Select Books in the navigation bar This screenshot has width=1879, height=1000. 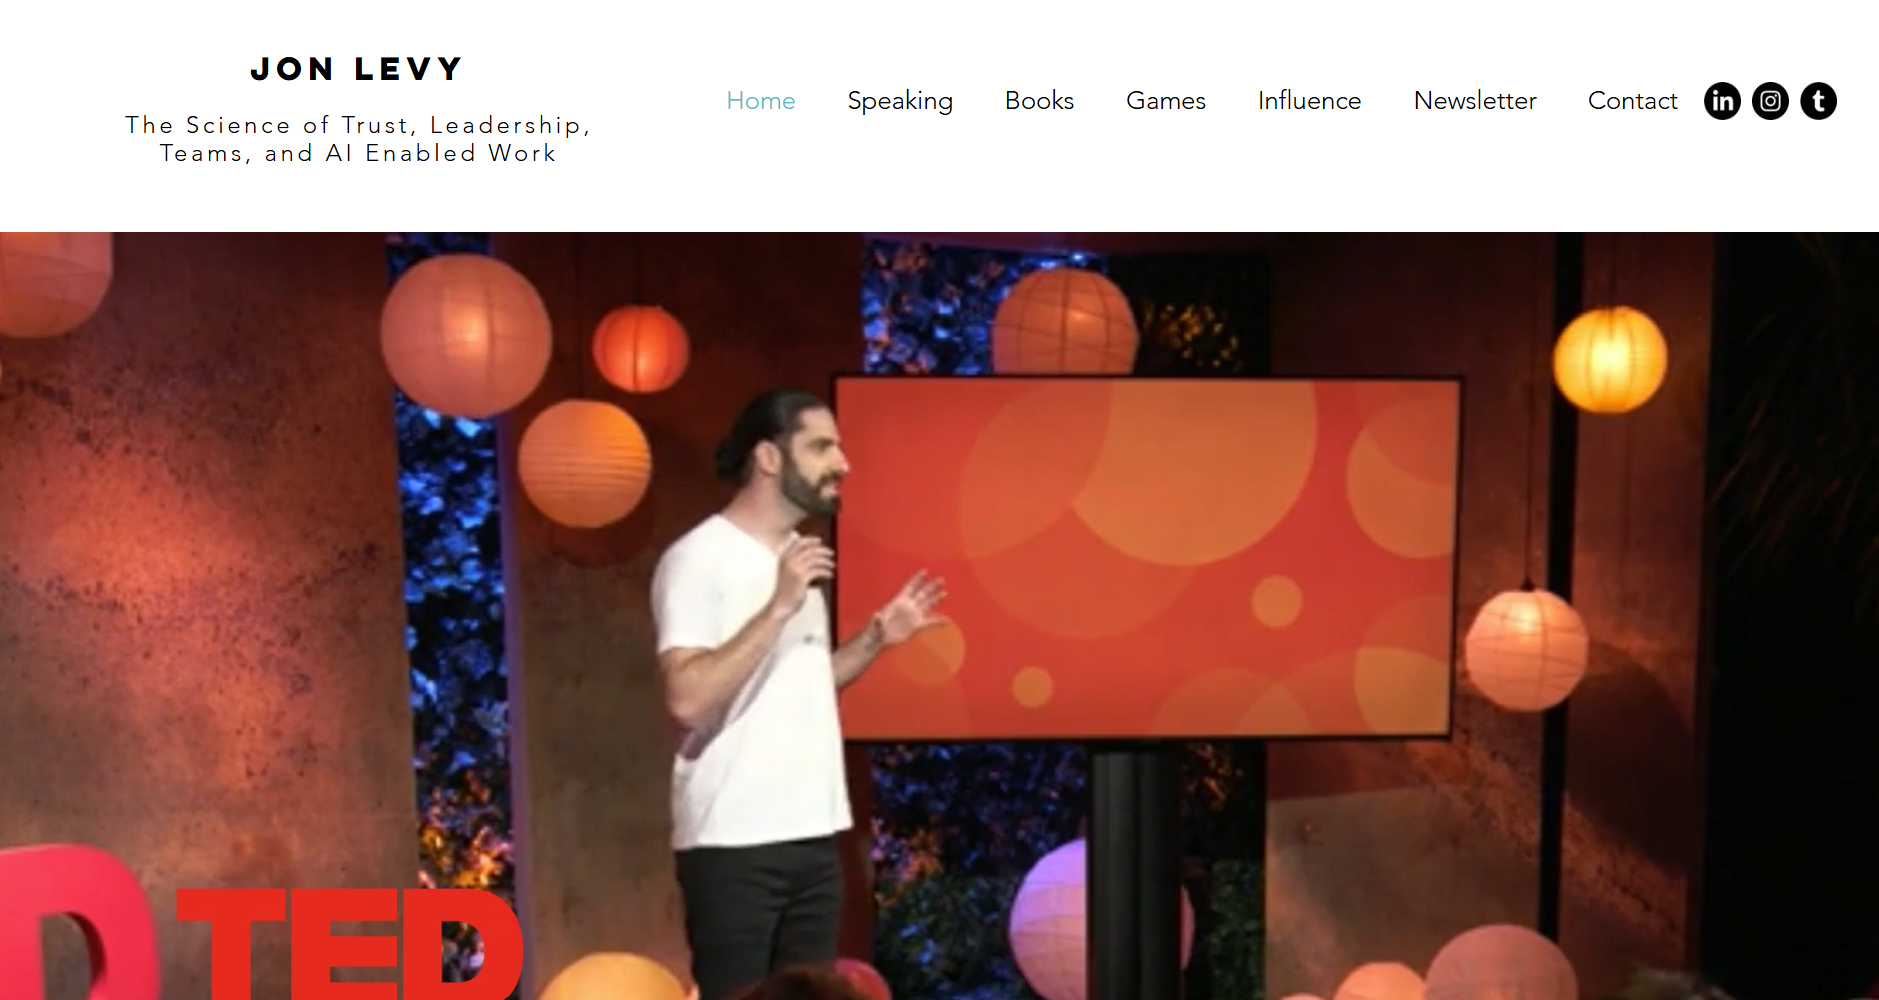1039,101
